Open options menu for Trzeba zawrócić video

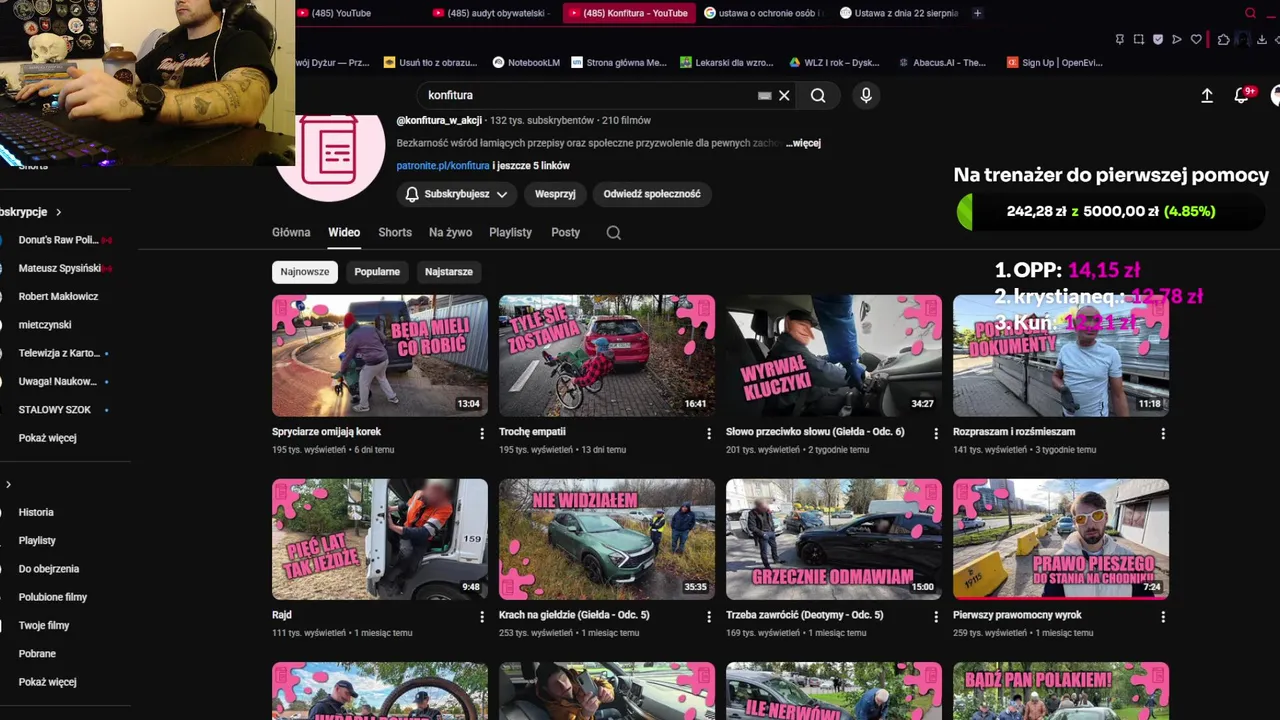coord(936,617)
